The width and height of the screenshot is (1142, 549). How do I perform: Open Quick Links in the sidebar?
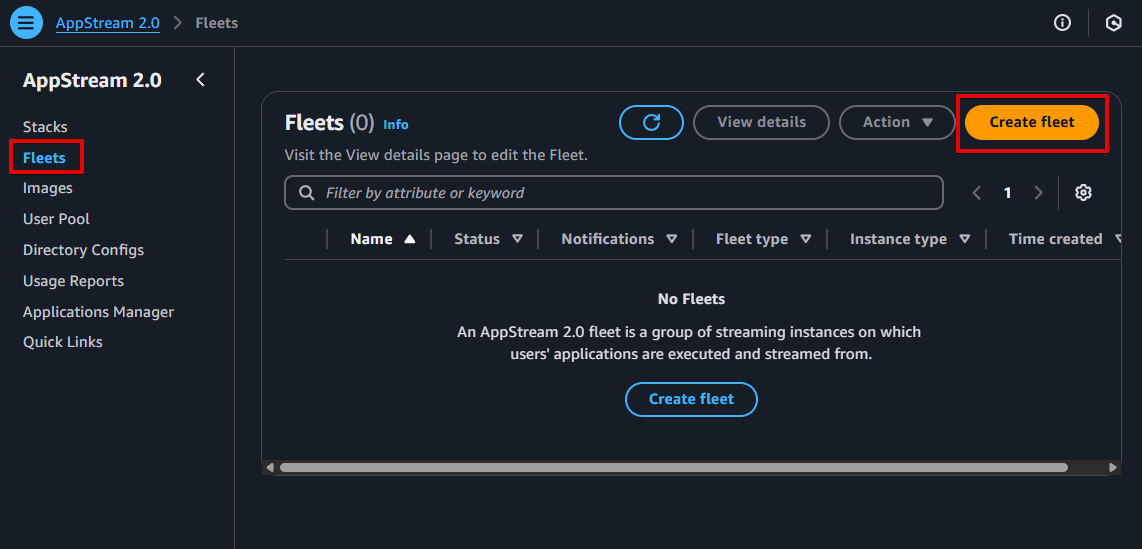(63, 341)
